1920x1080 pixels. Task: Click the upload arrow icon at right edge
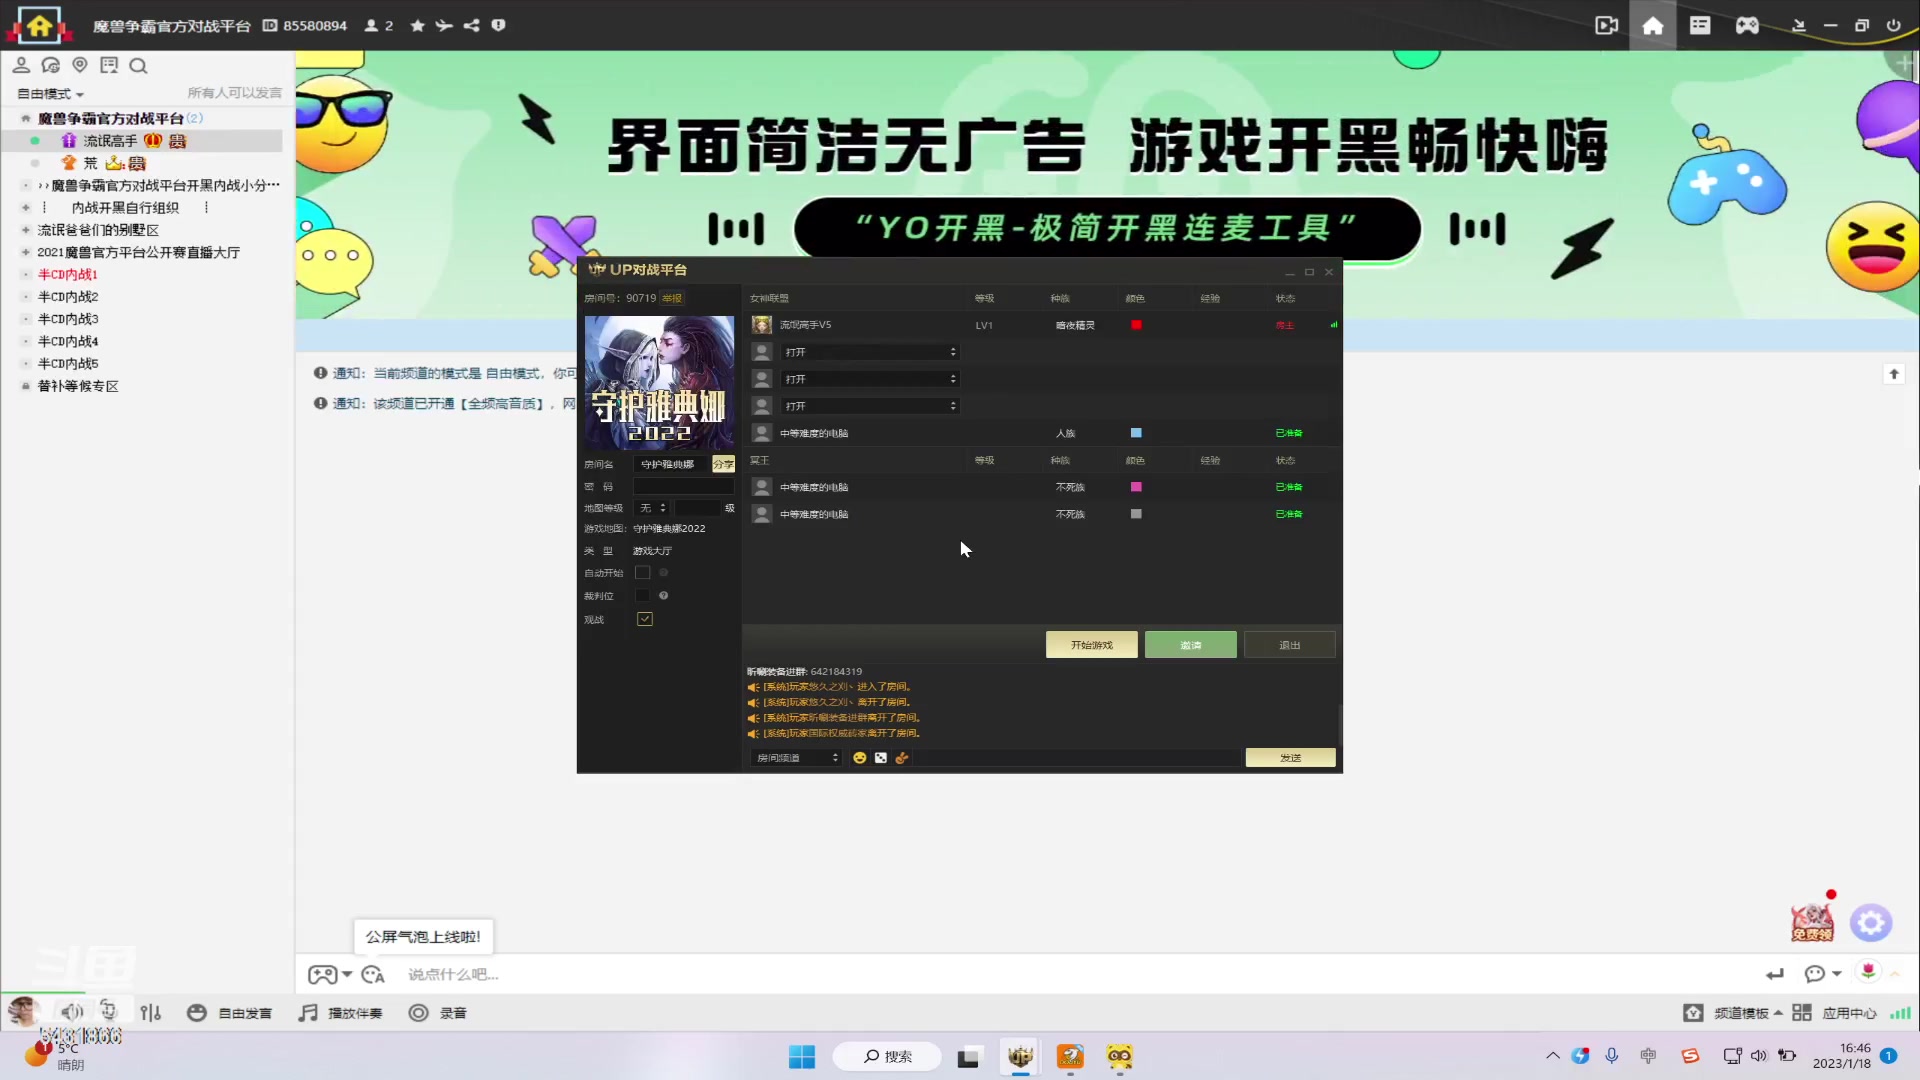tap(1894, 374)
